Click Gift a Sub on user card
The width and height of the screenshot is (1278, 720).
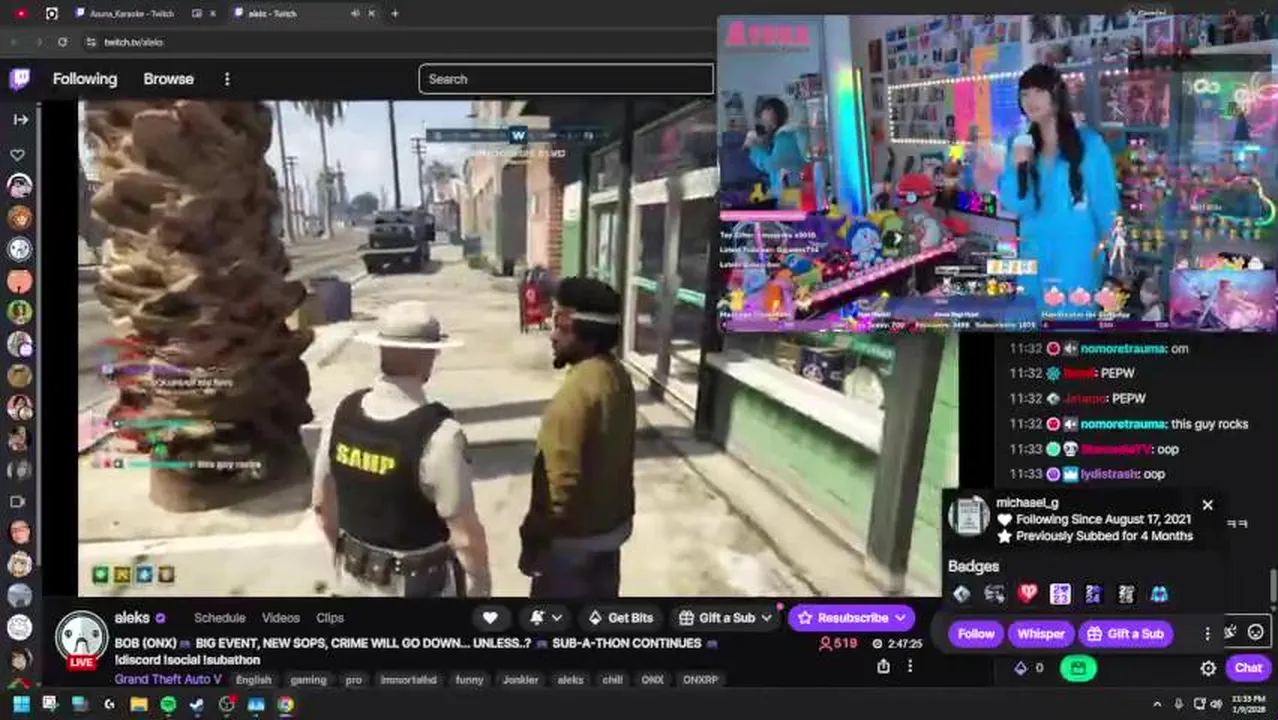1125,634
